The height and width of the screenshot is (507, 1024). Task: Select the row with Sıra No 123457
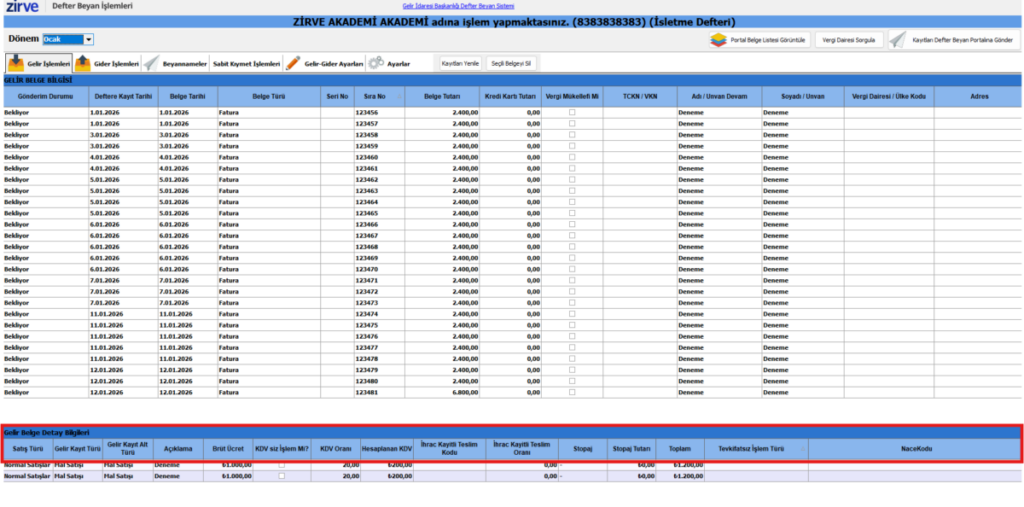tap(513, 123)
